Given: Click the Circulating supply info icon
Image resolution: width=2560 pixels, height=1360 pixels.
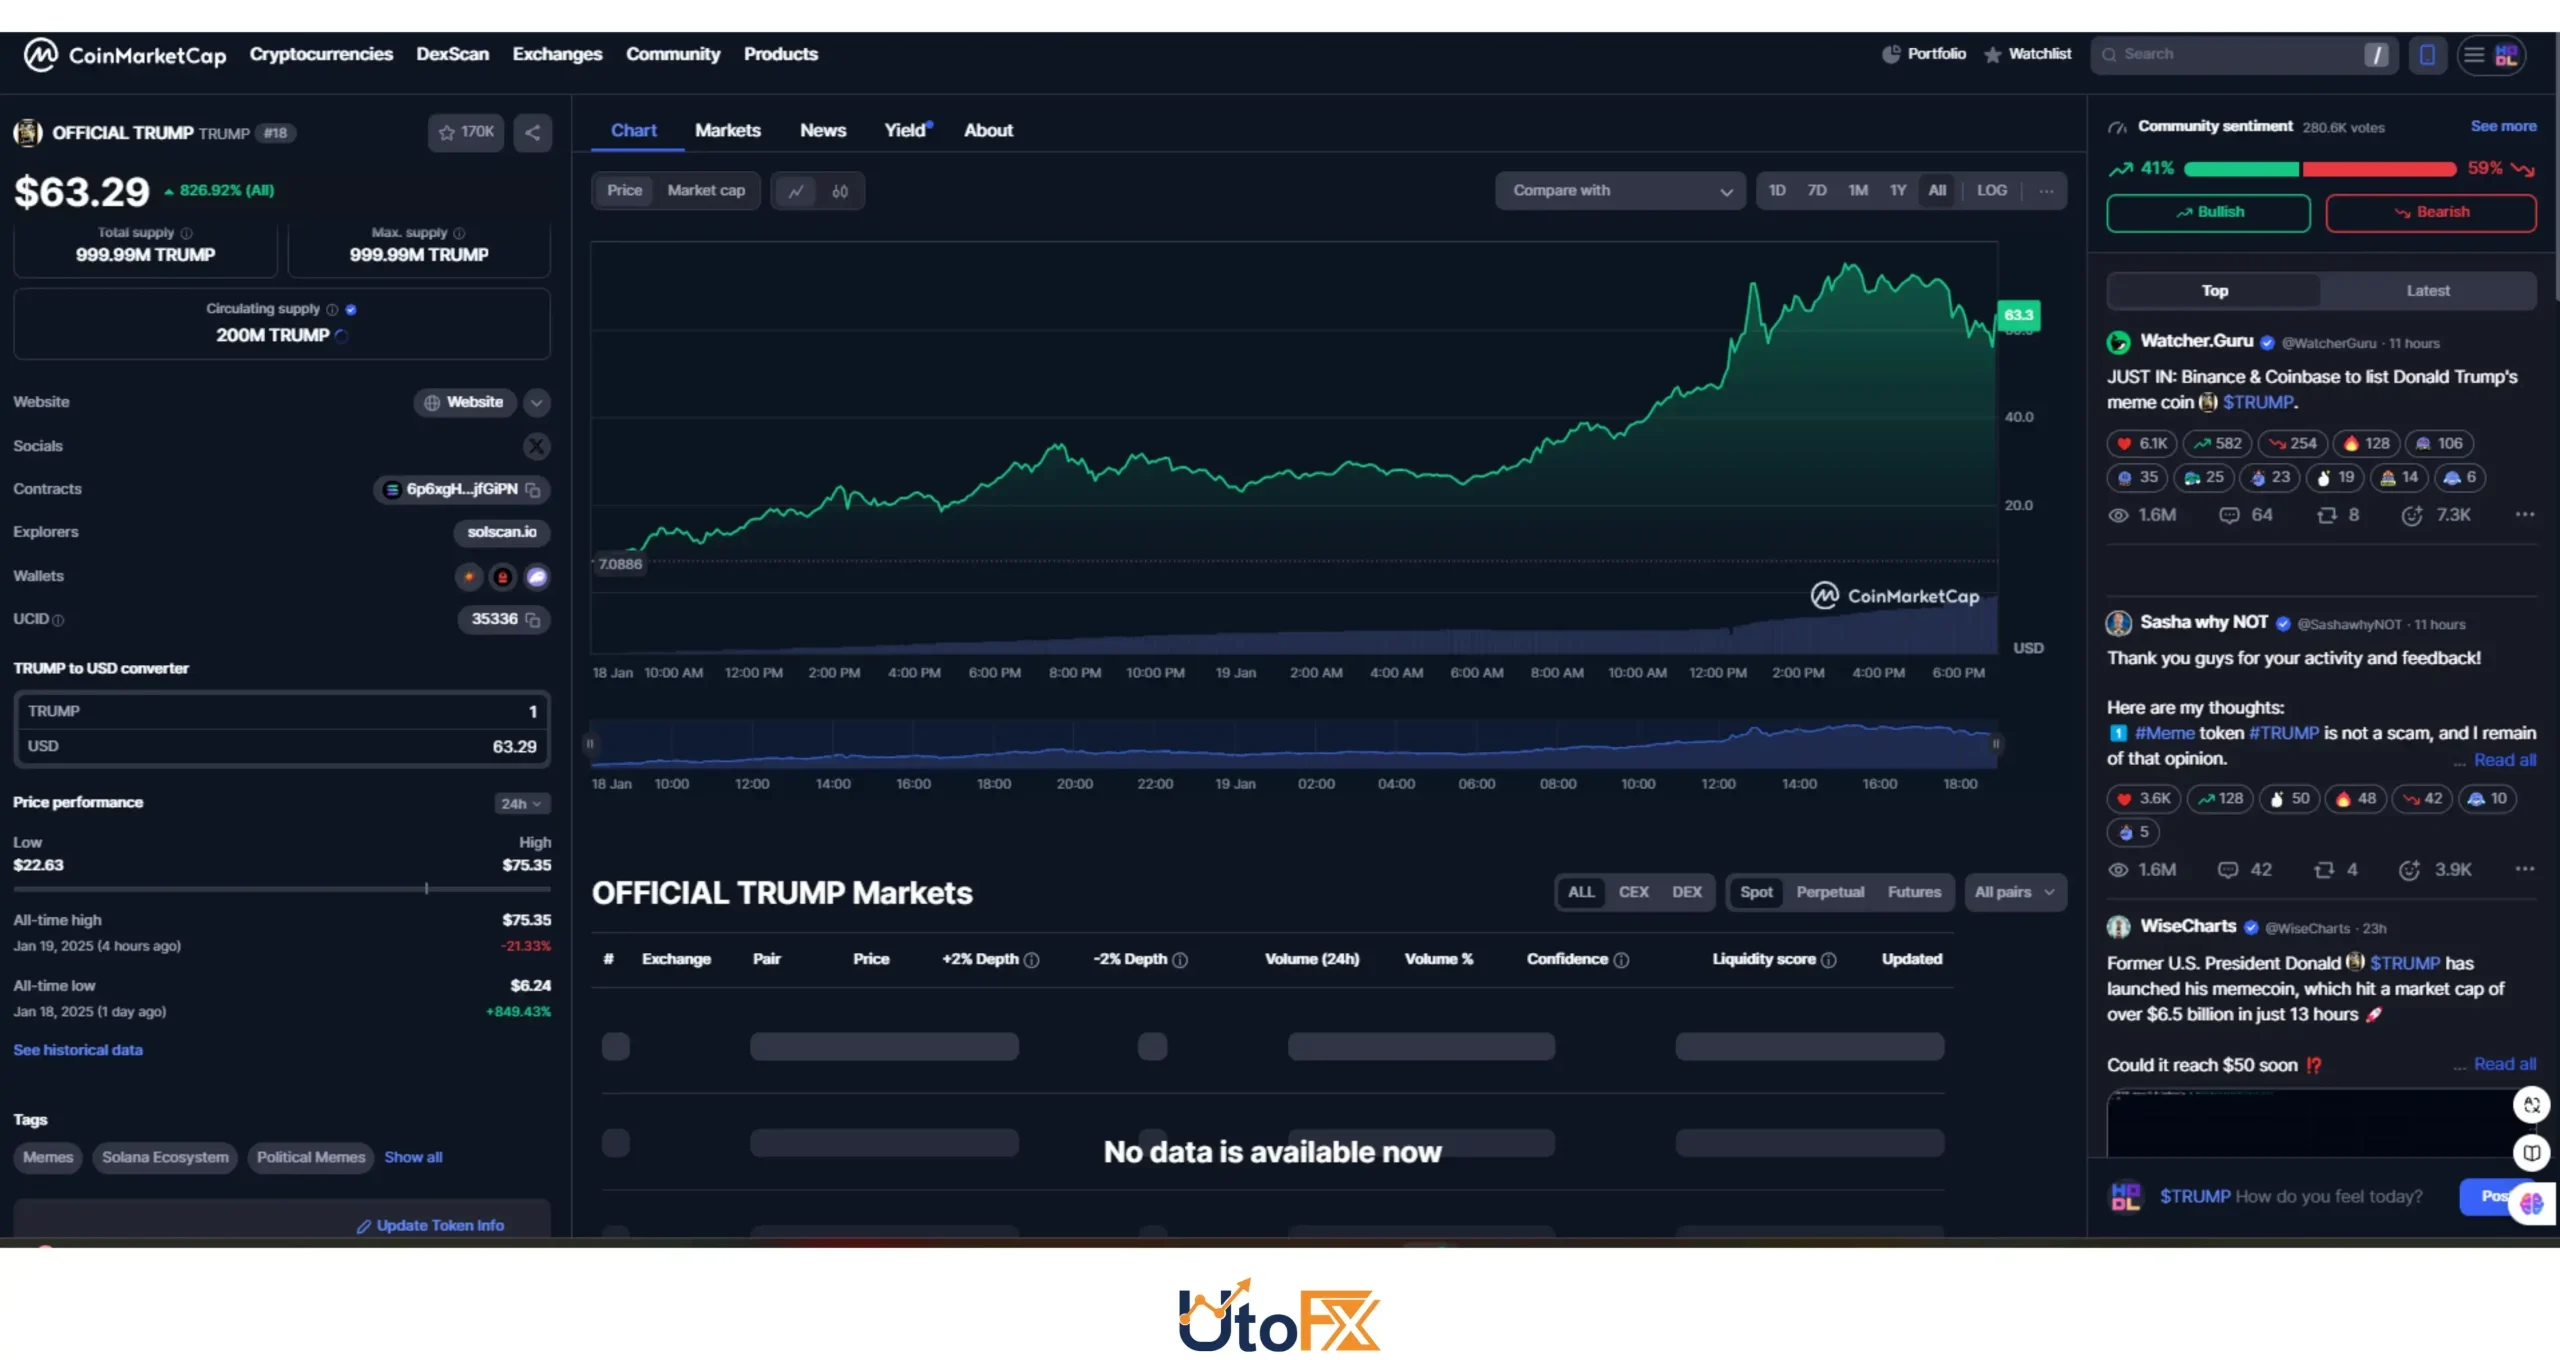Looking at the screenshot, I should (x=332, y=310).
